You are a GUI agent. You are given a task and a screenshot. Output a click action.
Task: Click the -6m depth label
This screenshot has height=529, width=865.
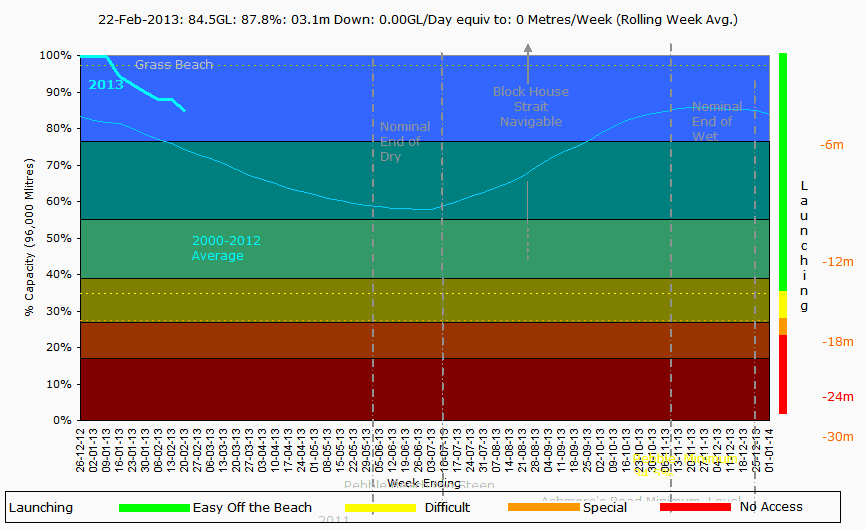click(832, 145)
